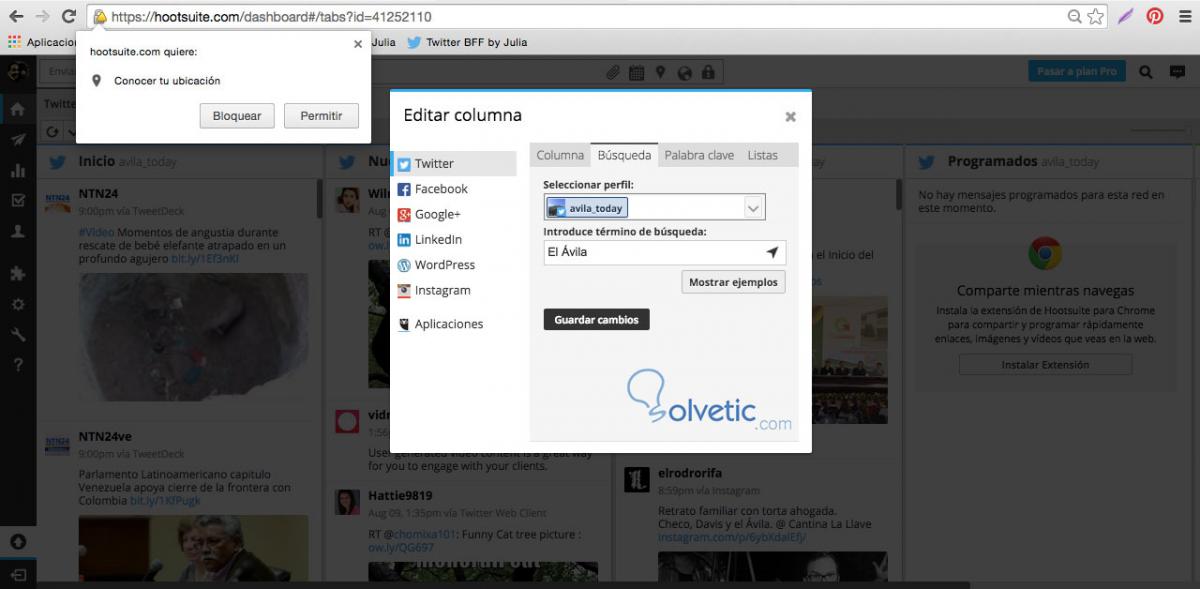Screen dimensions: 1200x589
Task: Close the Editar columna dialog
Action: 790,117
